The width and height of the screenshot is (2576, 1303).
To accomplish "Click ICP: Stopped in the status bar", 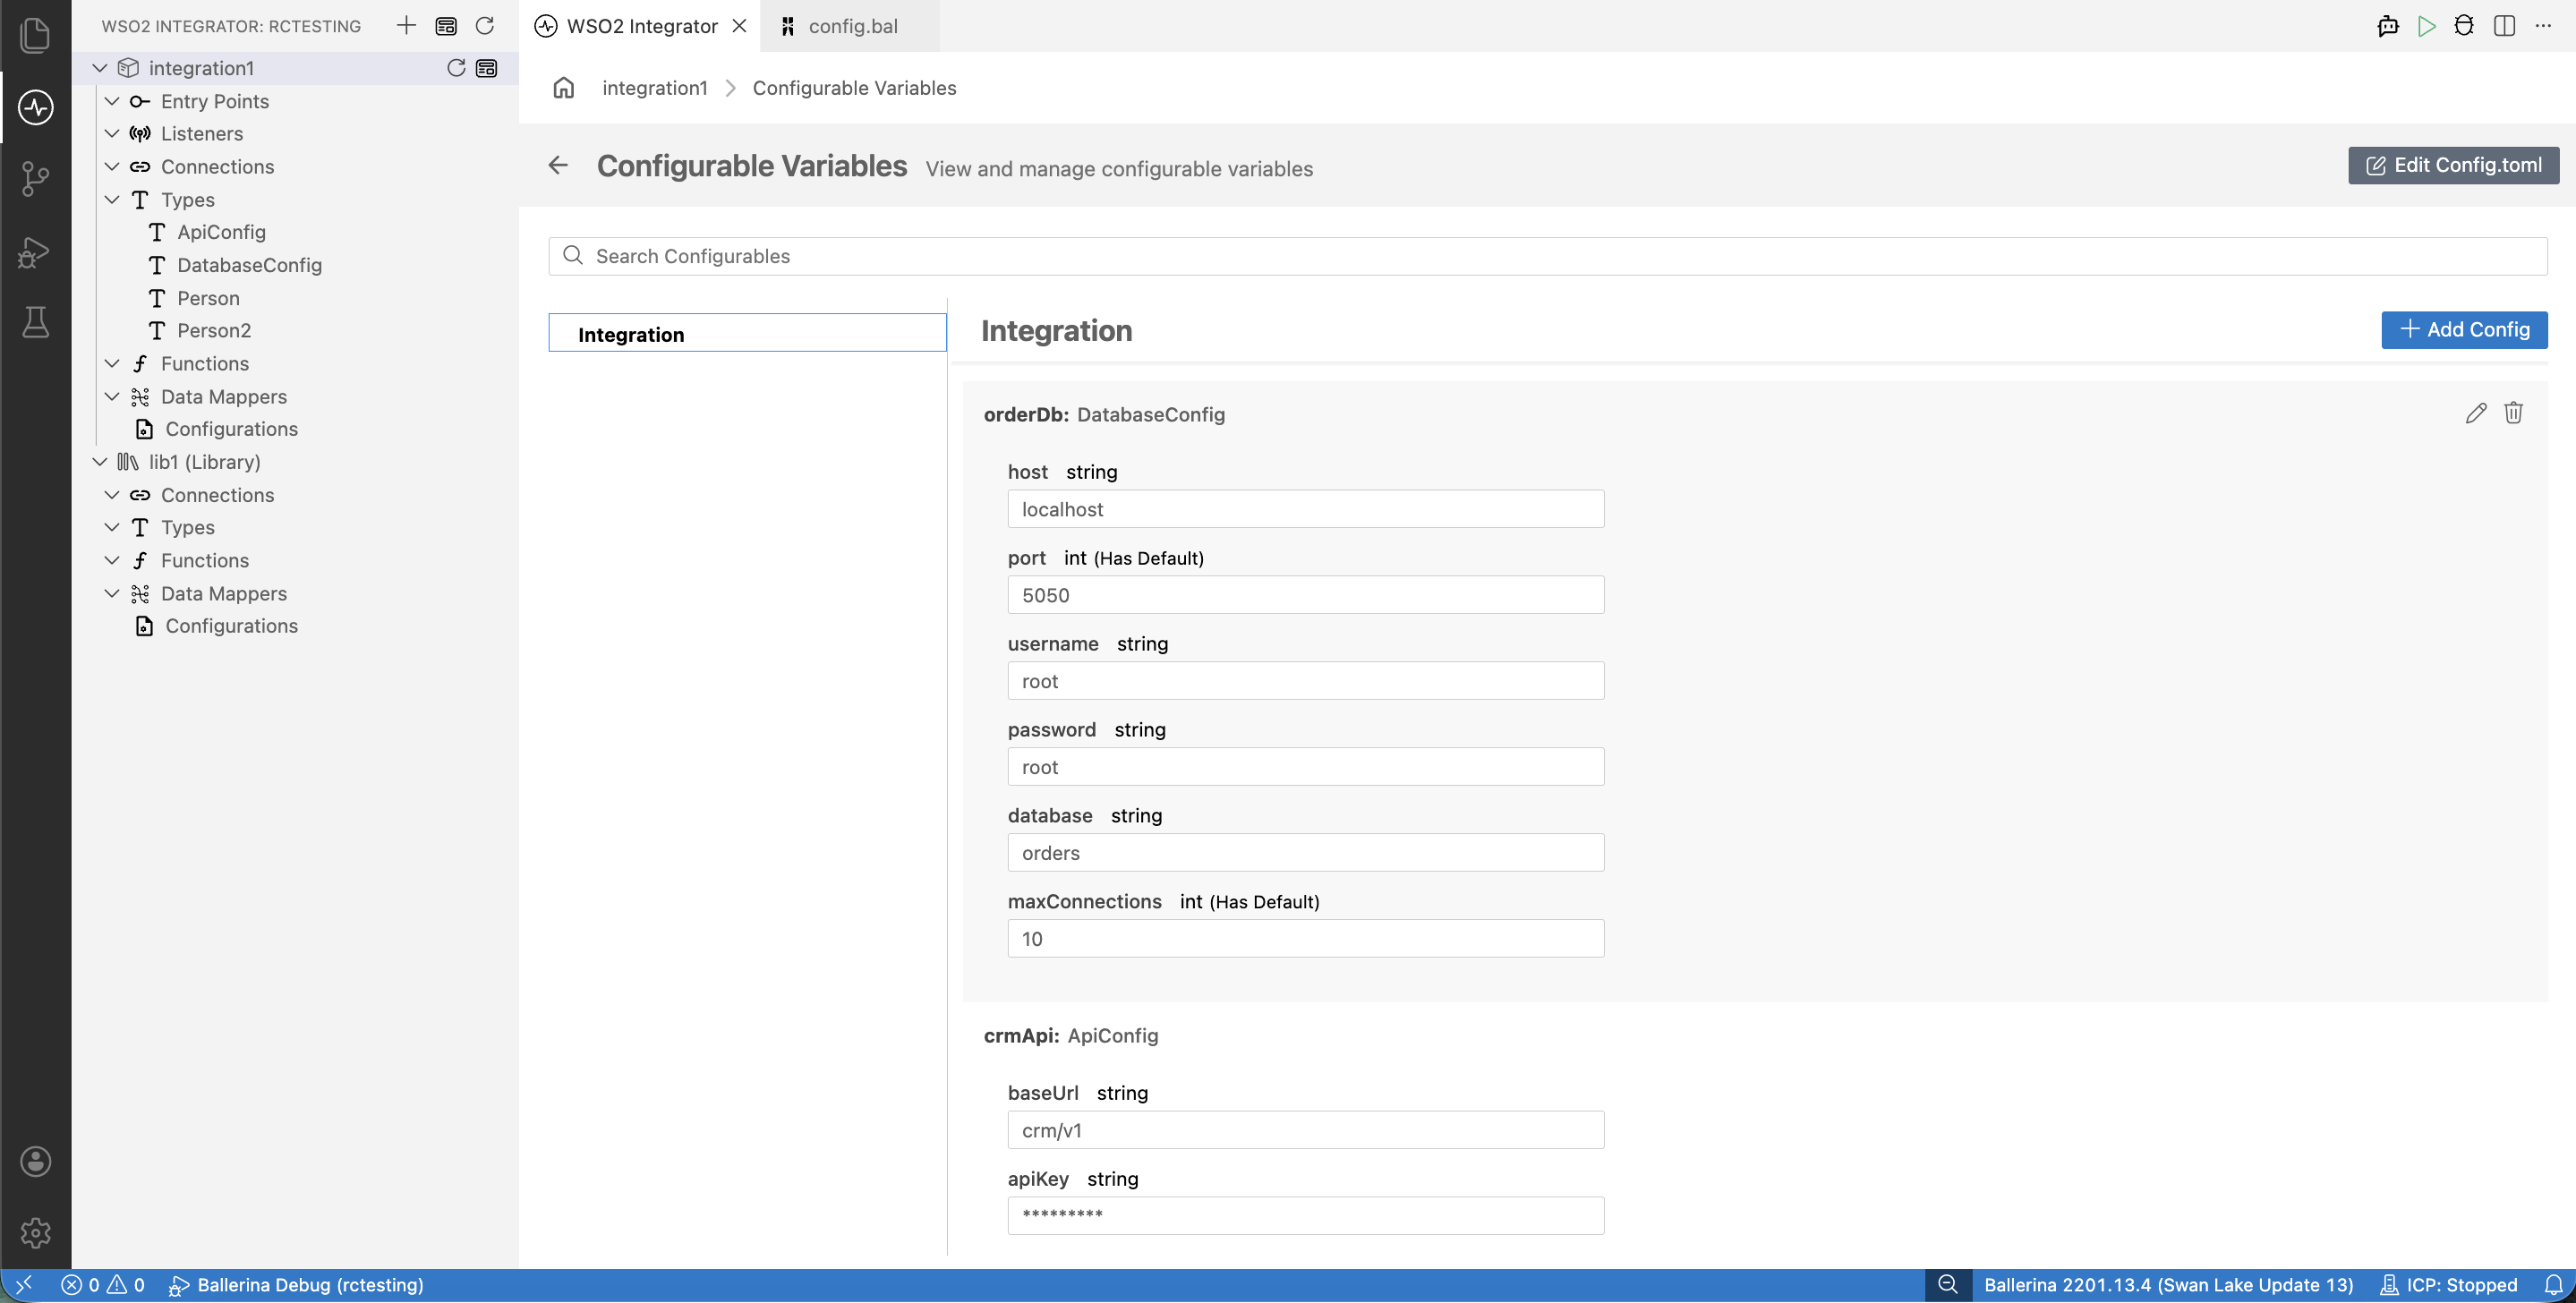I will click(x=2447, y=1285).
